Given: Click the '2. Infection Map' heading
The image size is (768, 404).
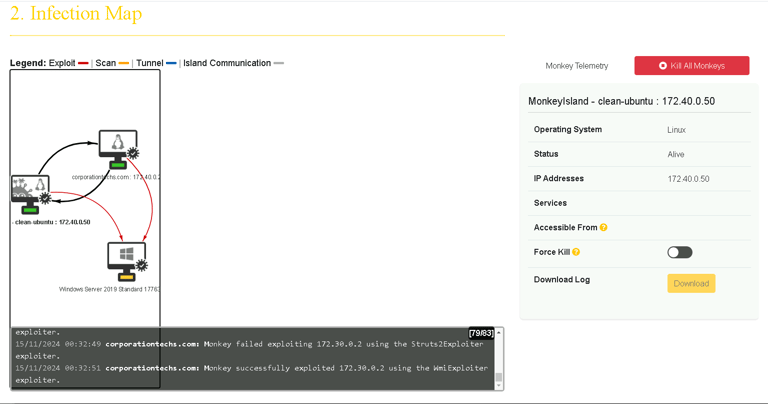Looking at the screenshot, I should tap(76, 13).
